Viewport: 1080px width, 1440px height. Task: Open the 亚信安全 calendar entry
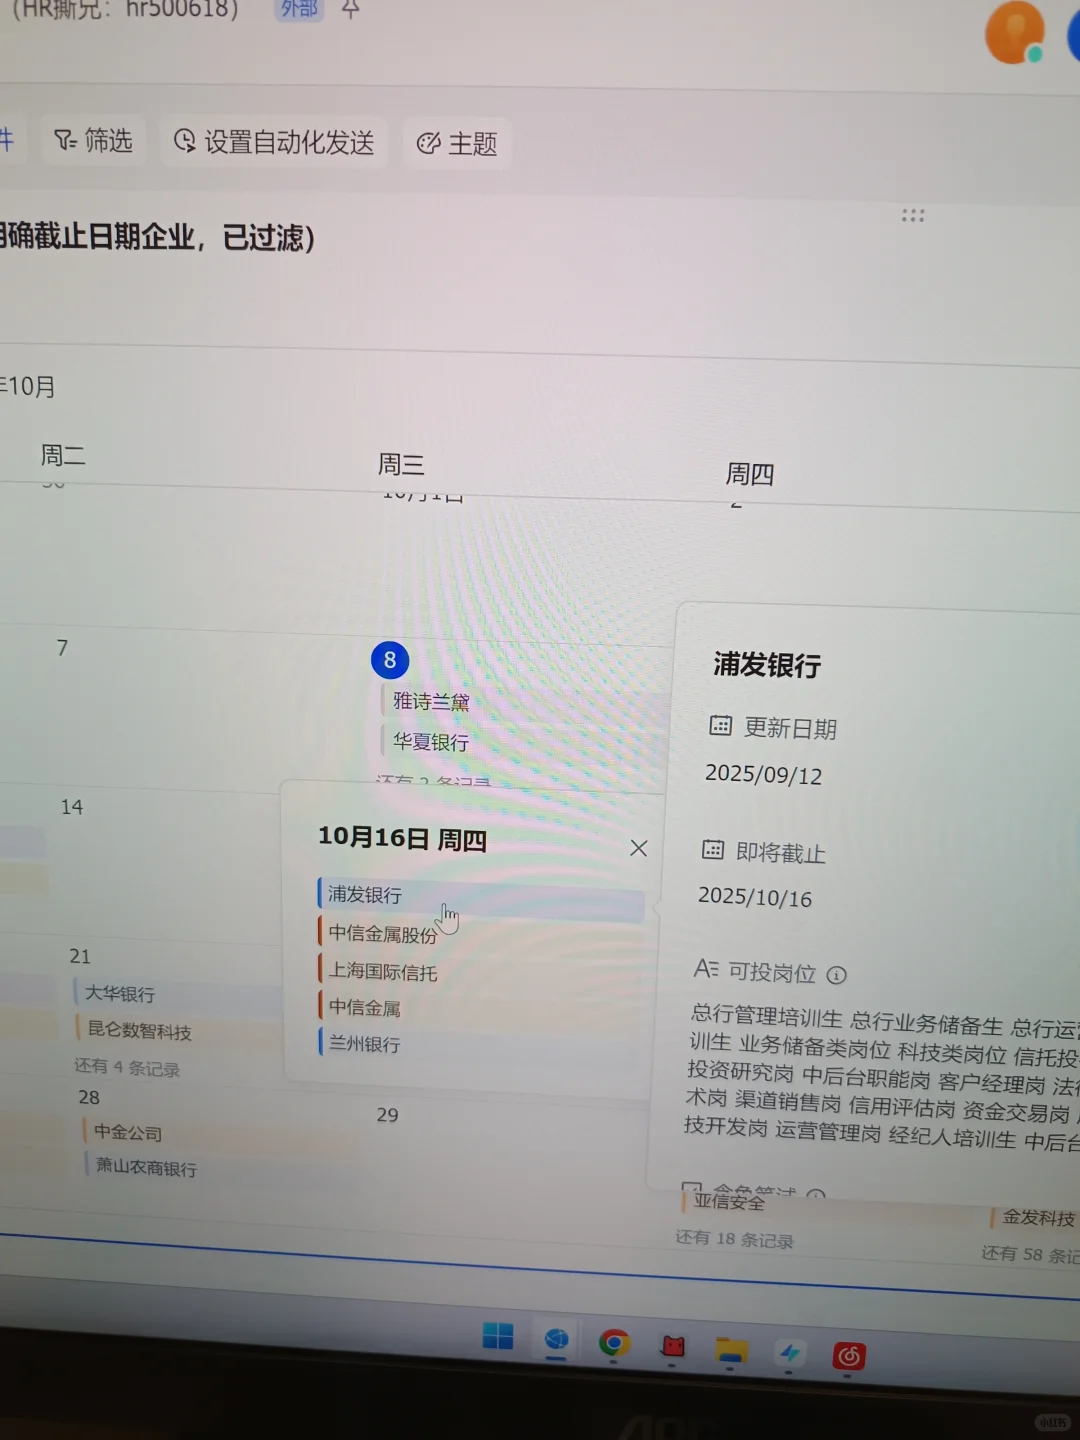[727, 1201]
